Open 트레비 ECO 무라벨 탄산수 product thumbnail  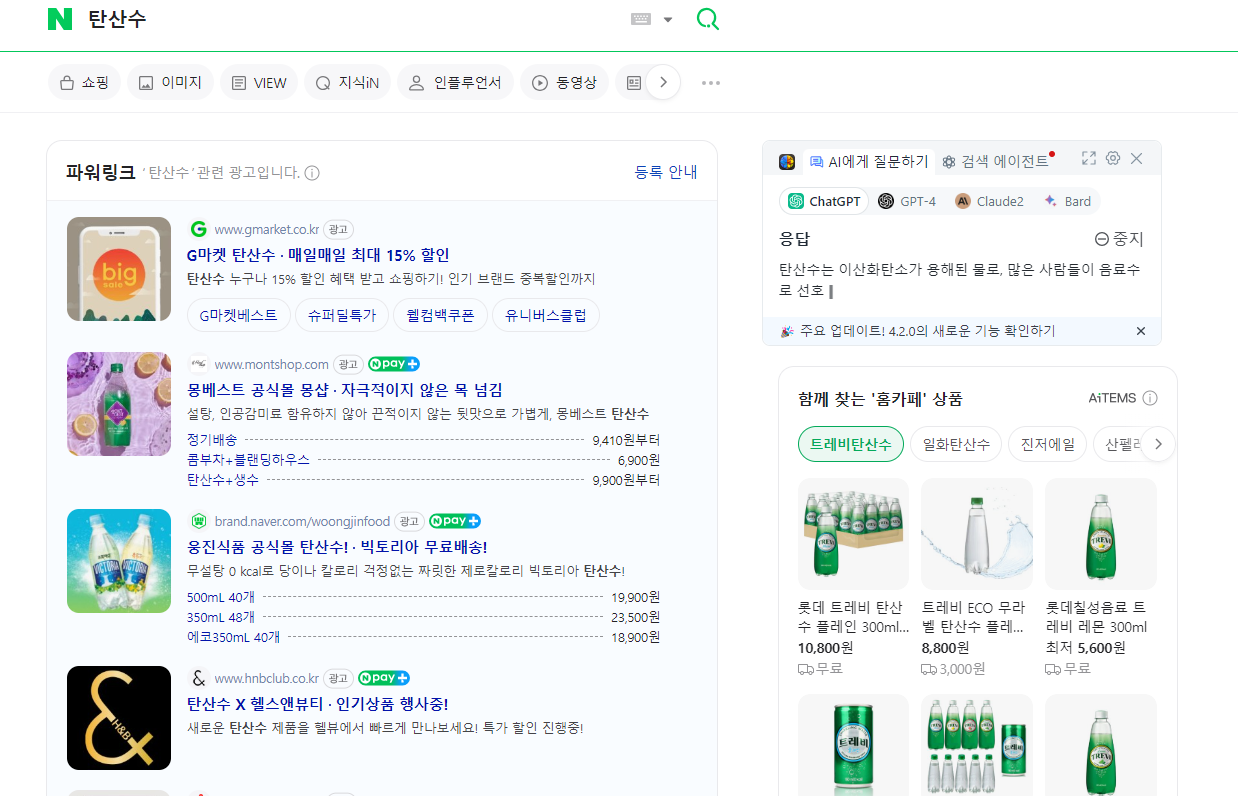tap(977, 534)
